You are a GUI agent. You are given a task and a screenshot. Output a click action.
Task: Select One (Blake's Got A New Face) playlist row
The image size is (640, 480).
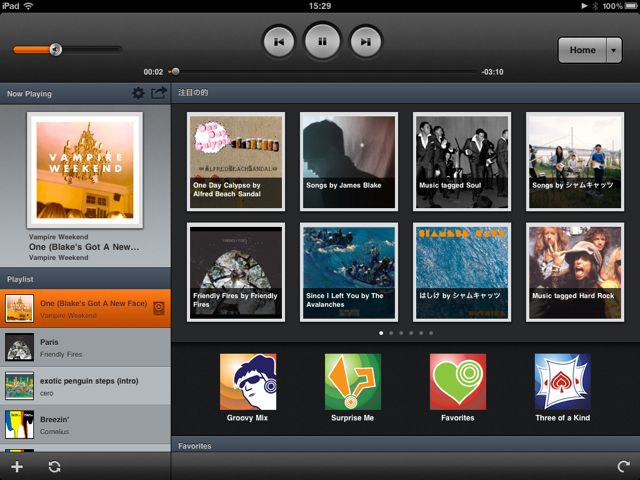(85, 309)
